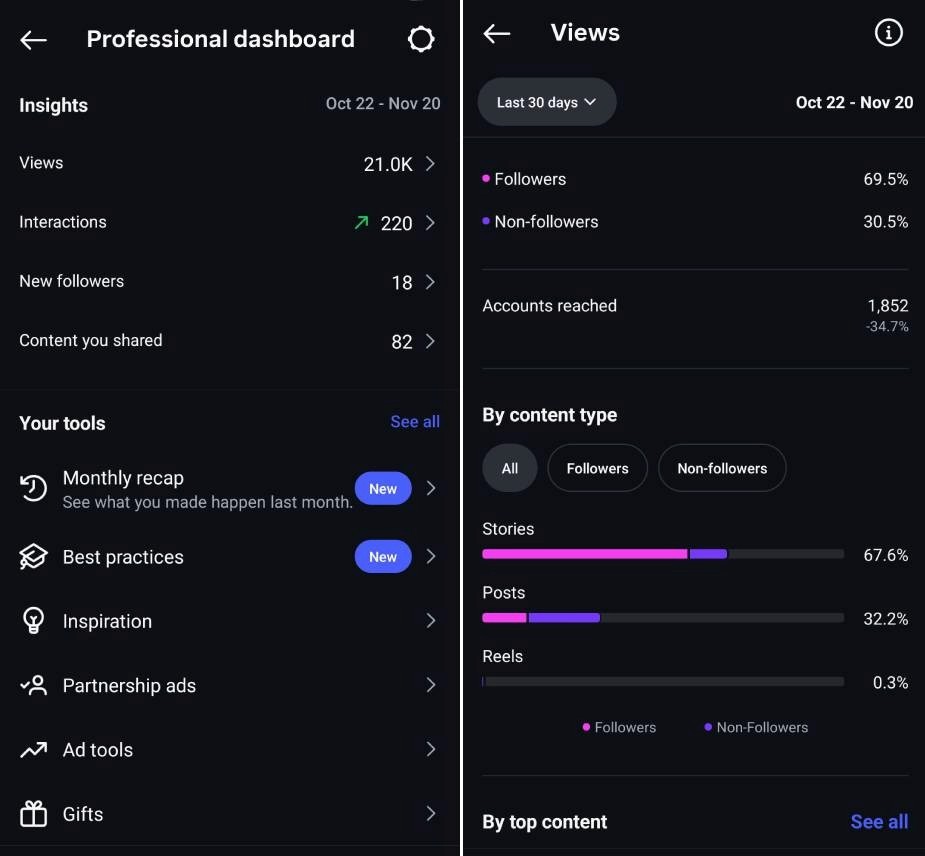
Task: Open the Gifts label
Action: pyautogui.click(x=83, y=814)
